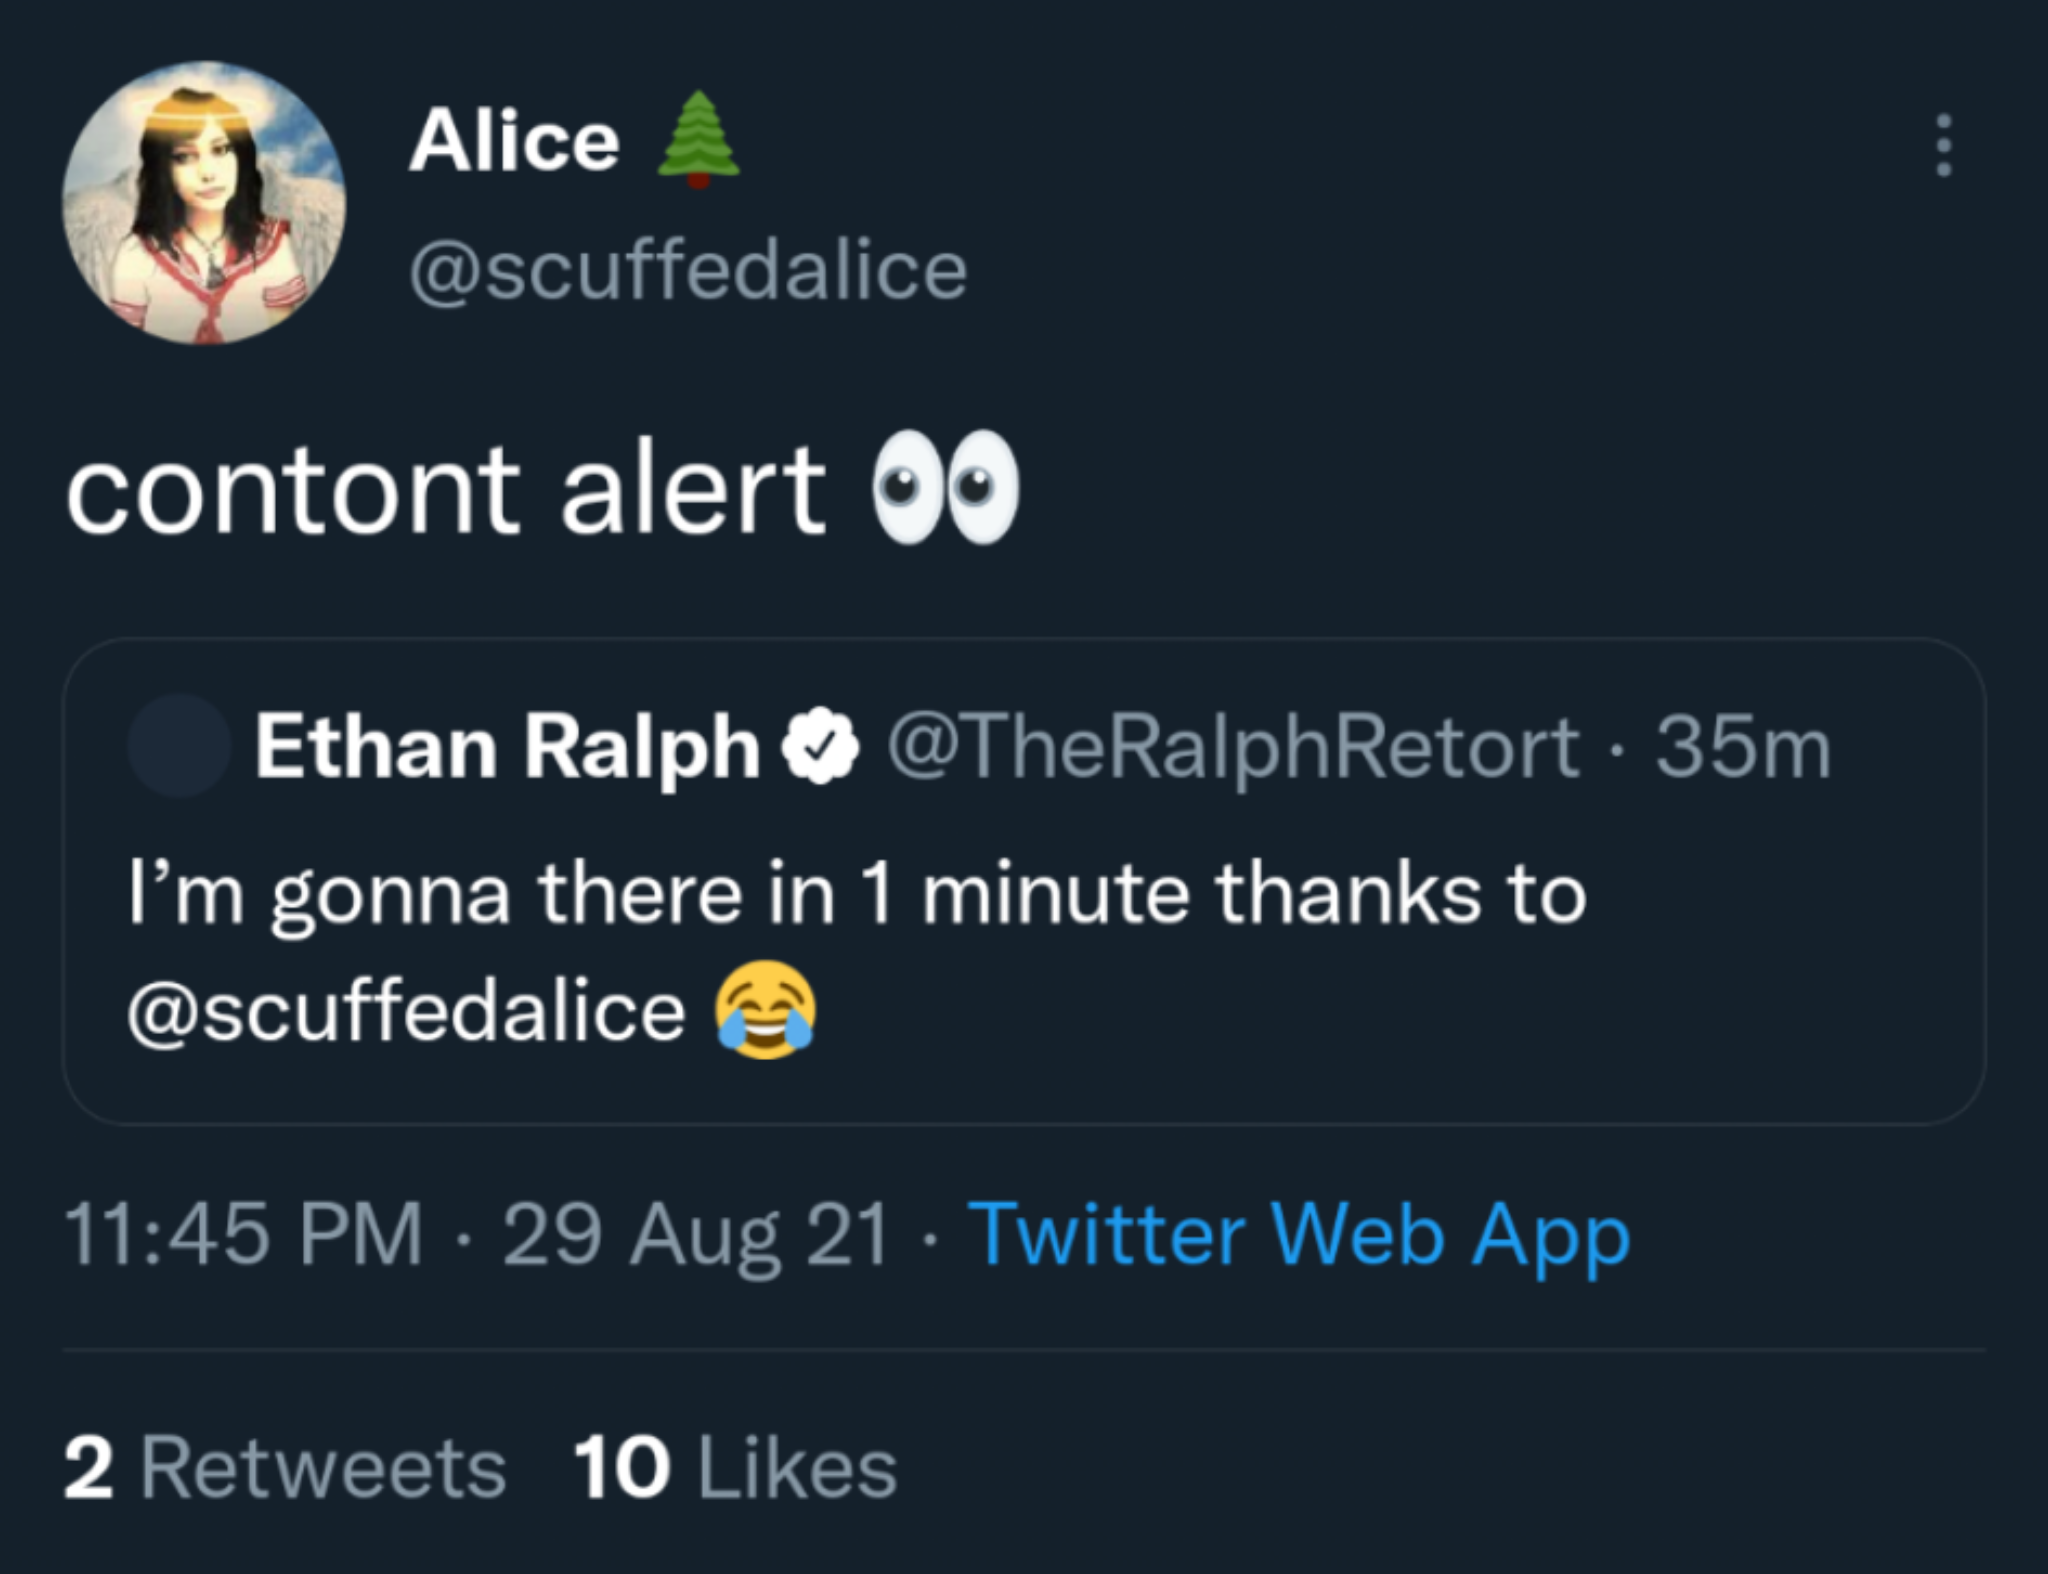Click the 'contont alert' tweet text
Image resolution: width=2048 pixels, height=1574 pixels.
[x=446, y=490]
